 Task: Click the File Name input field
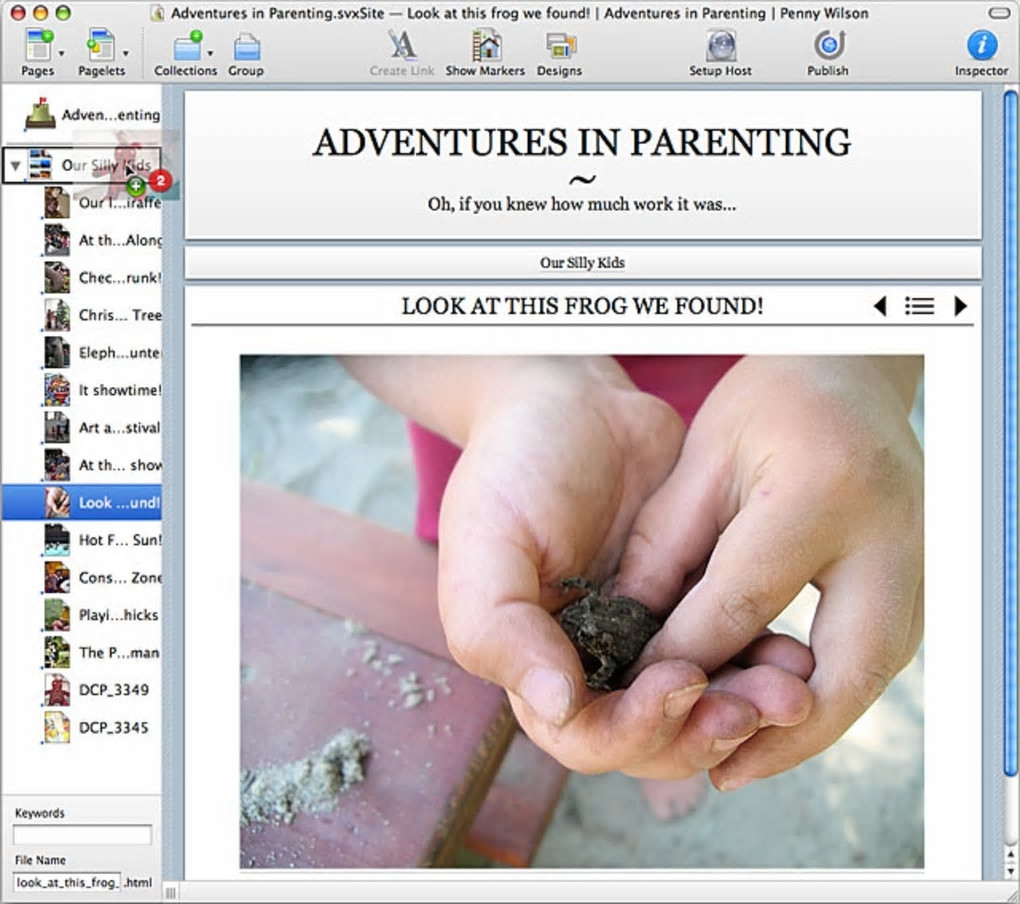[66, 883]
